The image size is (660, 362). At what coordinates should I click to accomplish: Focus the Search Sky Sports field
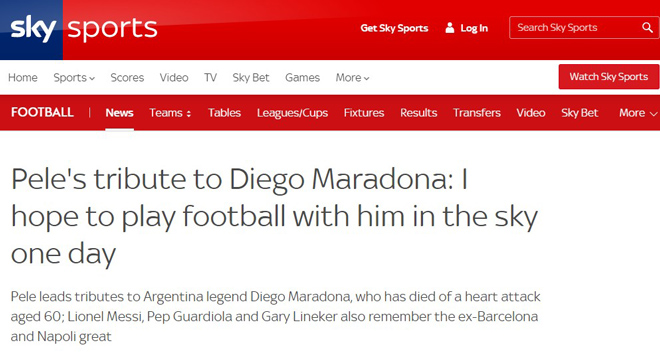pyautogui.click(x=577, y=28)
